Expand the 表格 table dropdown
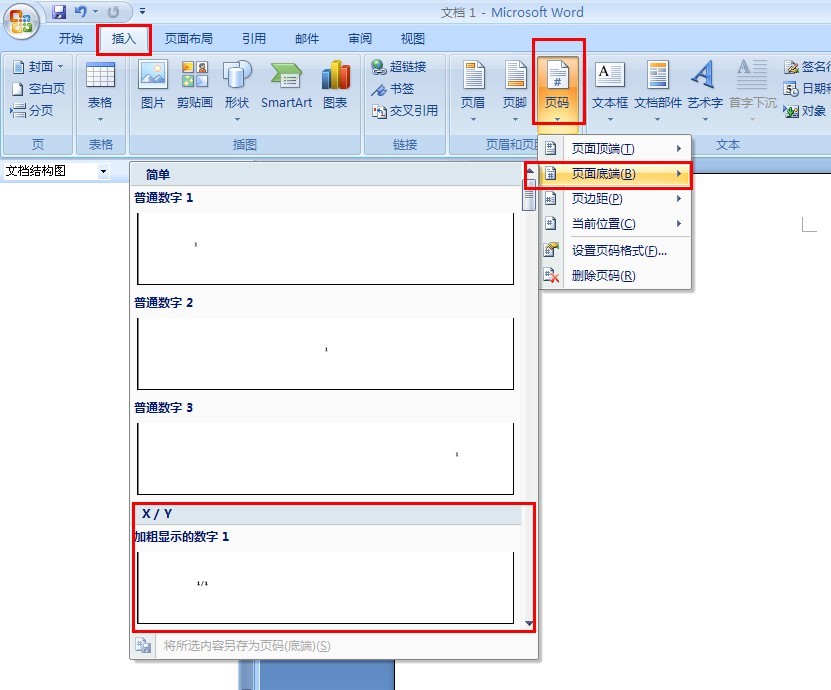 (x=100, y=120)
